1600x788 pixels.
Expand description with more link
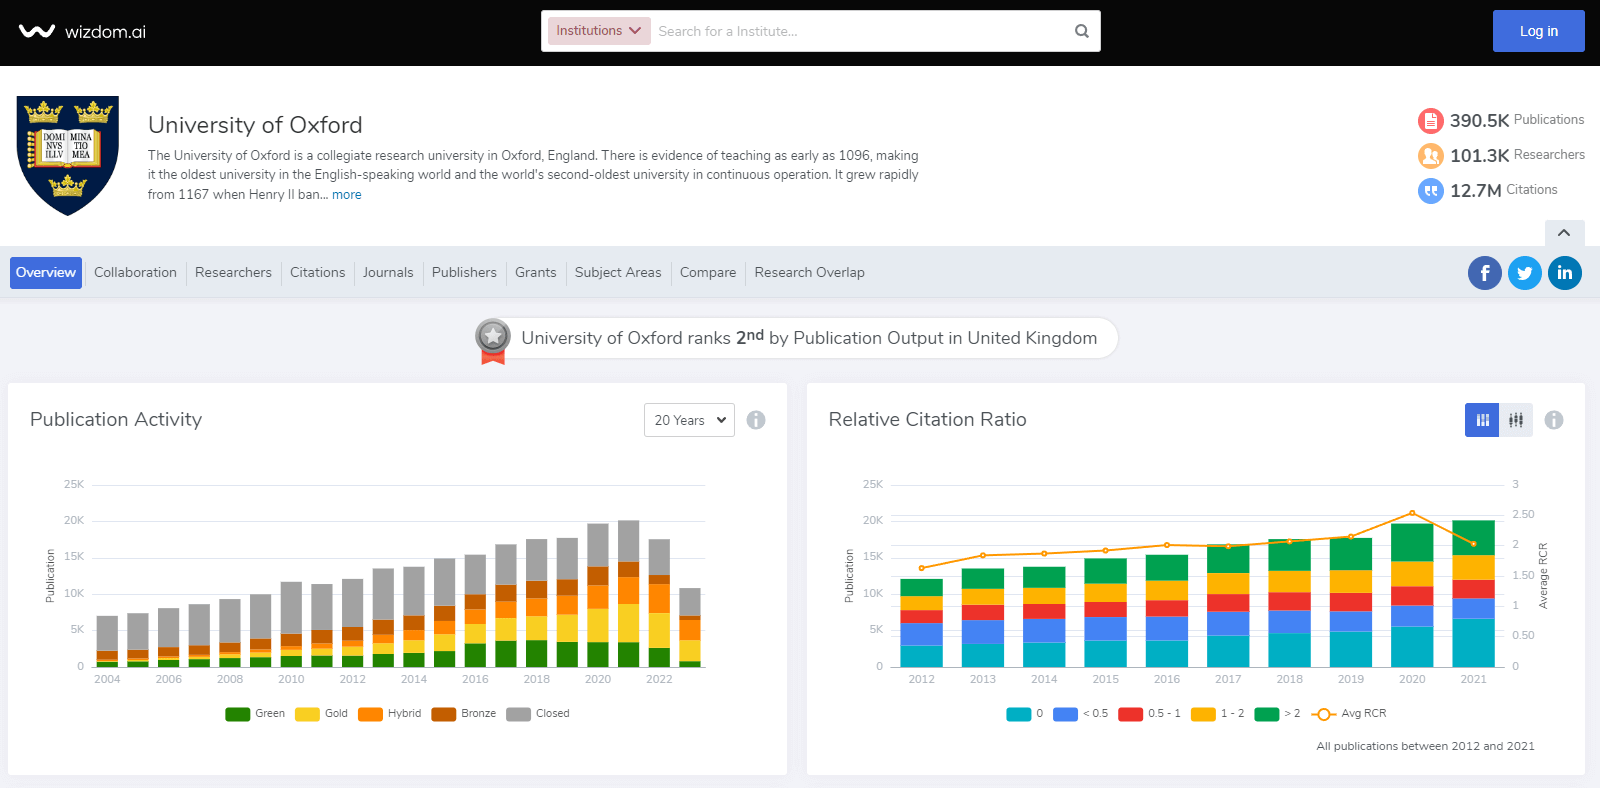(x=347, y=195)
